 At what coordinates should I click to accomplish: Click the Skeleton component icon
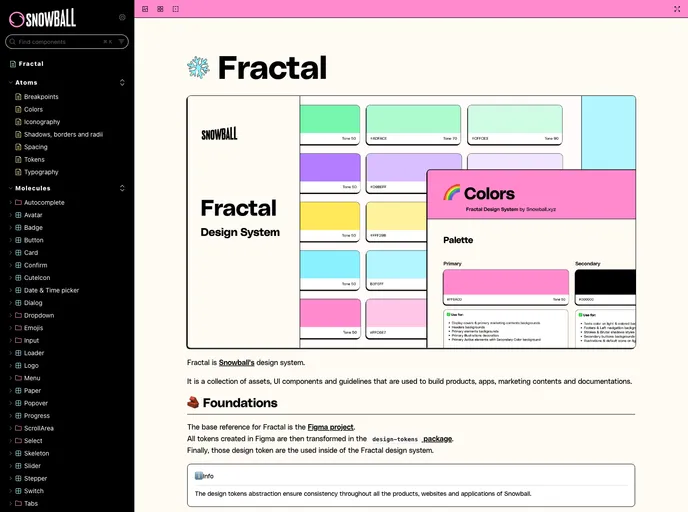pos(18,453)
